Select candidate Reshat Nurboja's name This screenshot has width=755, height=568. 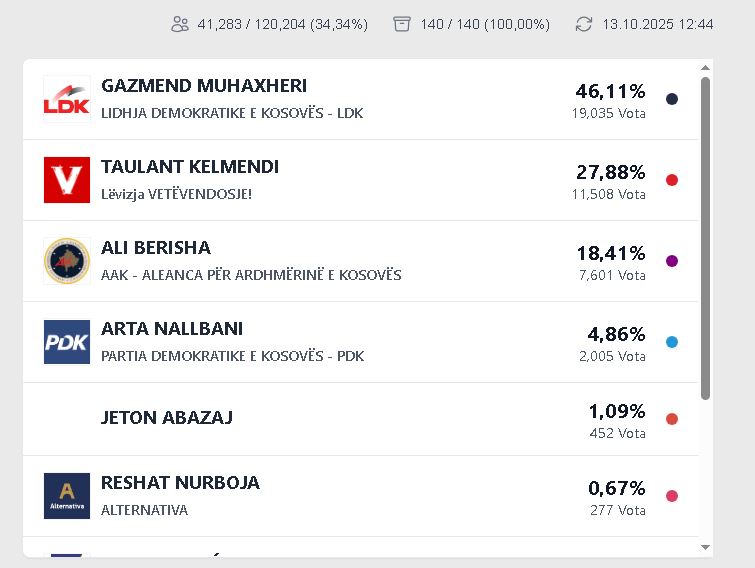[180, 483]
